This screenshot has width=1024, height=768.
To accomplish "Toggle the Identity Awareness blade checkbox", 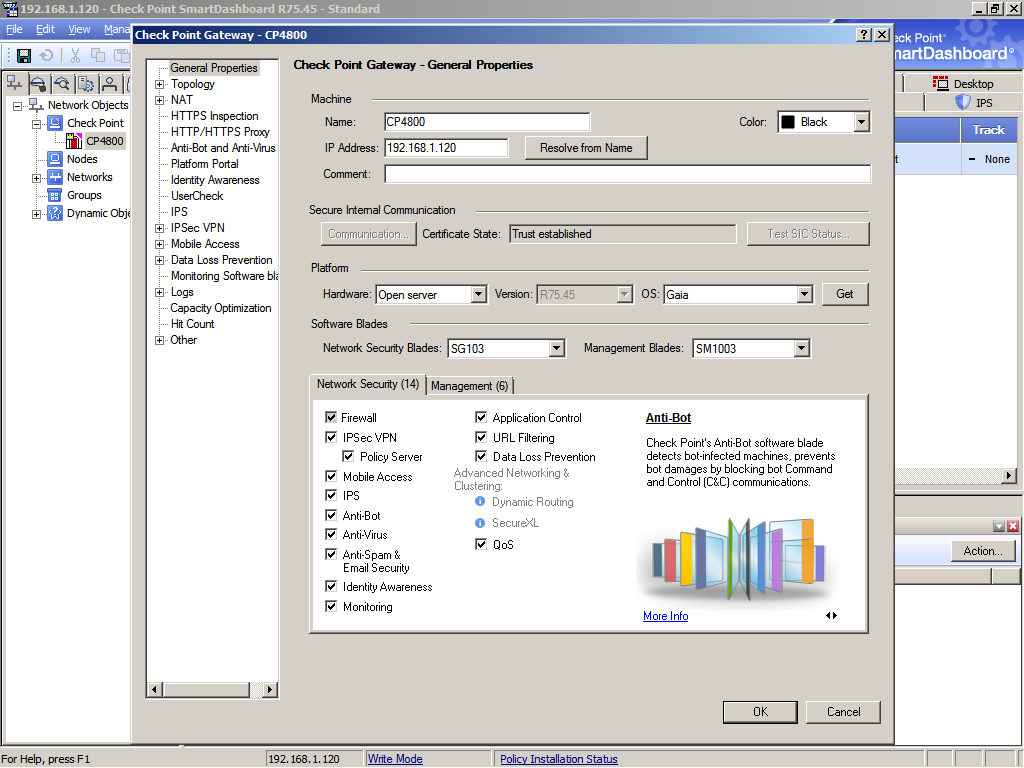I will (331, 586).
